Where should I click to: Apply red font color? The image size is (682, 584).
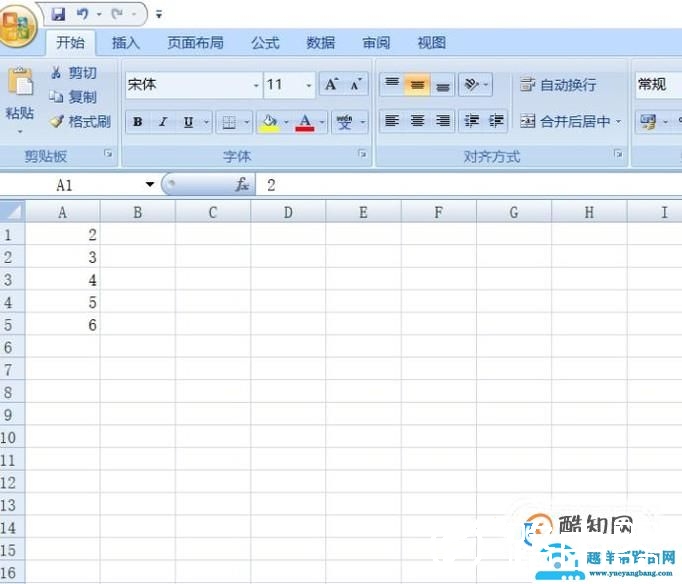[305, 122]
